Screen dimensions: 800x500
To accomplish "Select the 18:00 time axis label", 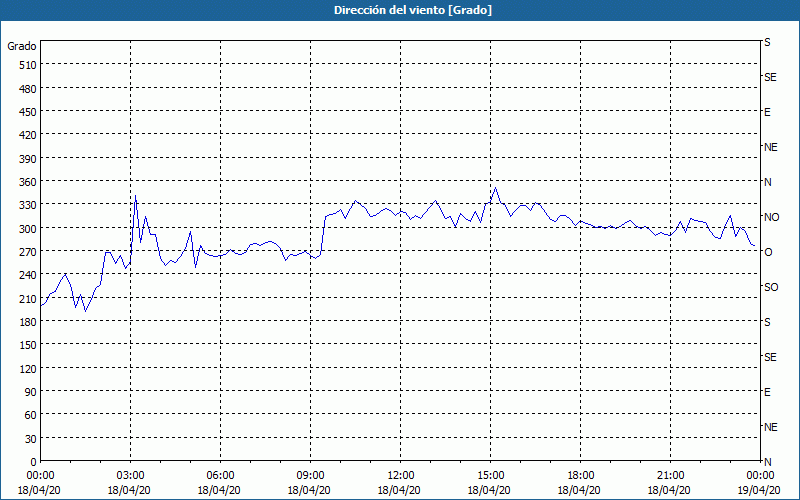I will (580, 476).
